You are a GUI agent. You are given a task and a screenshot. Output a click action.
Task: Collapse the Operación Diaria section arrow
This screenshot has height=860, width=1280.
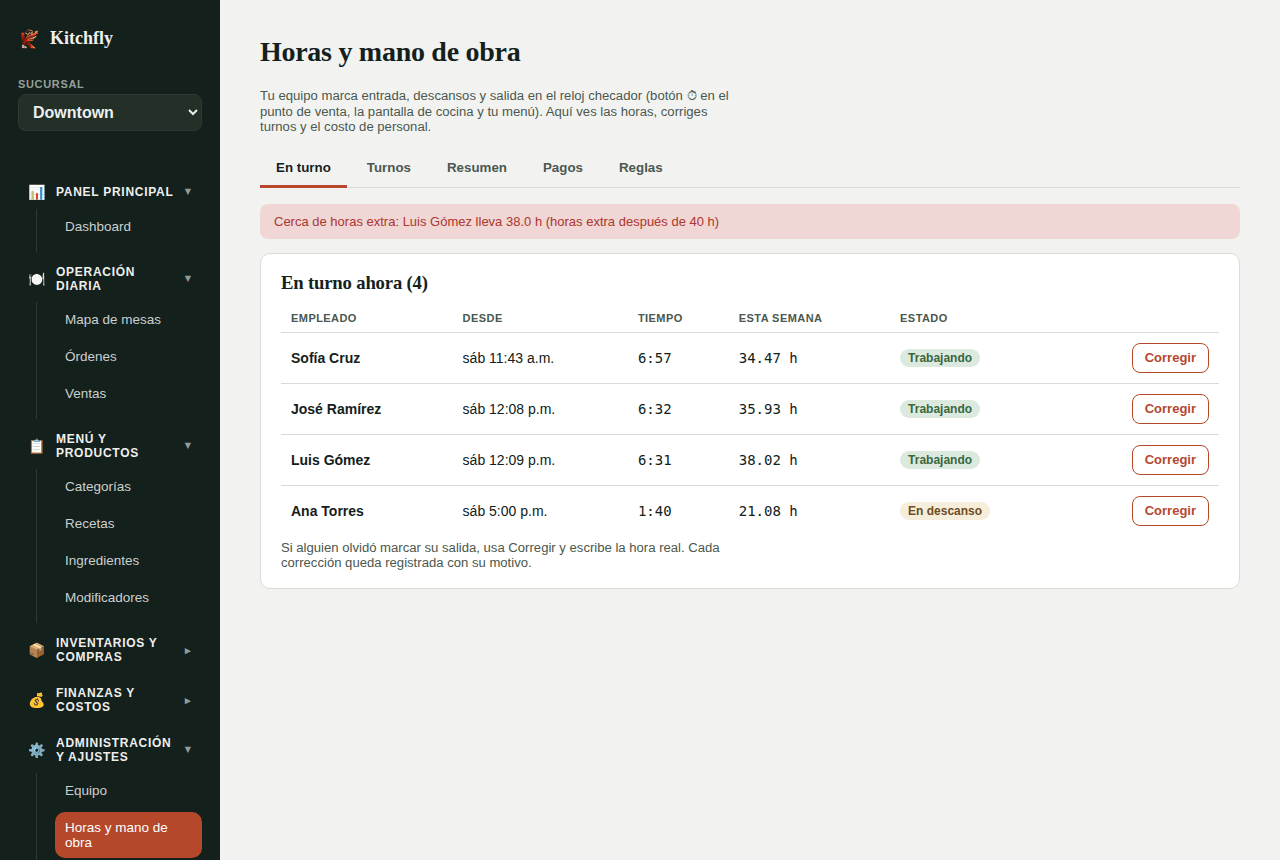tap(188, 278)
